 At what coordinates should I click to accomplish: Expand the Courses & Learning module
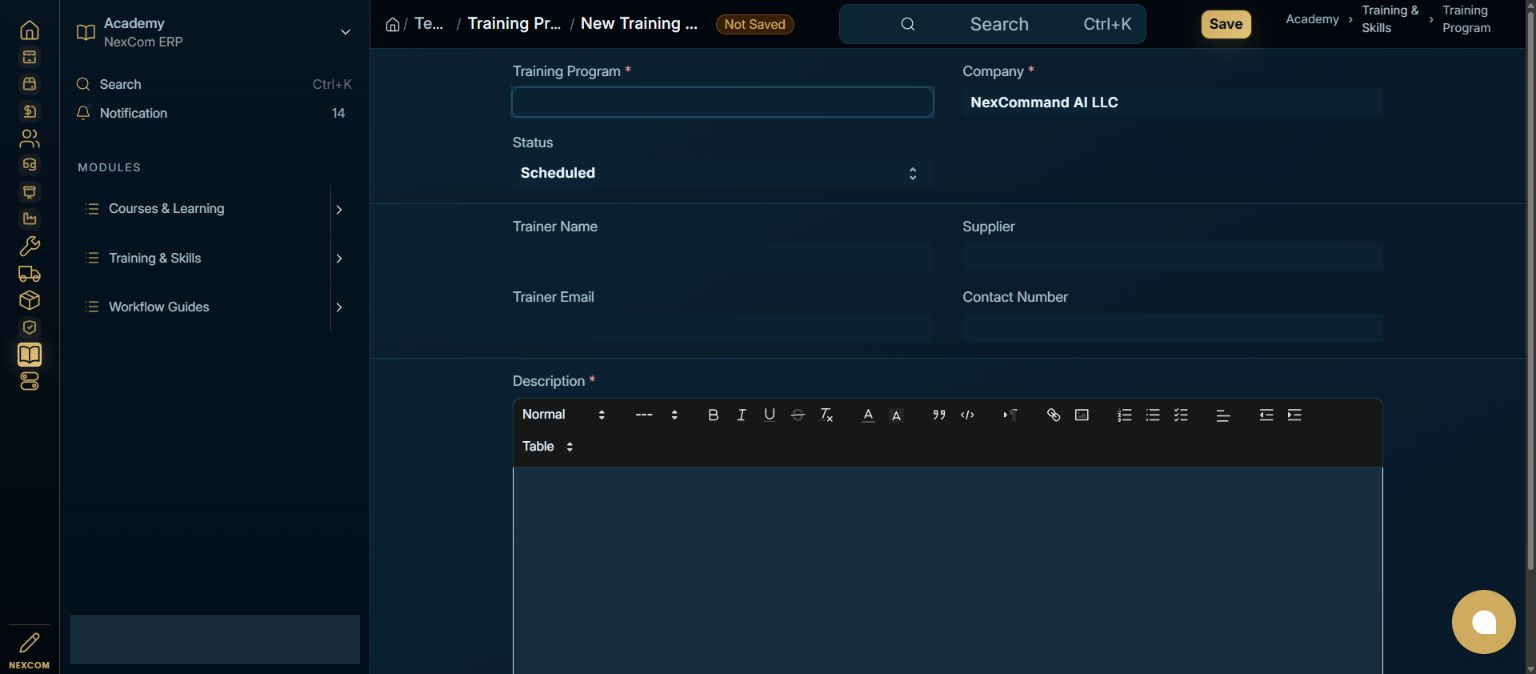339,209
